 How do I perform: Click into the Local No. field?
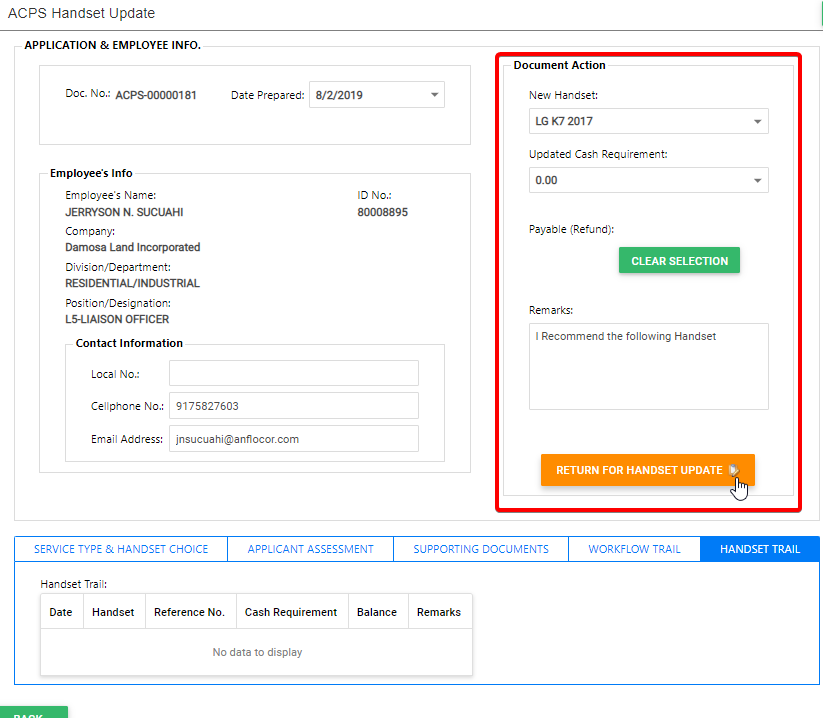tap(293, 374)
